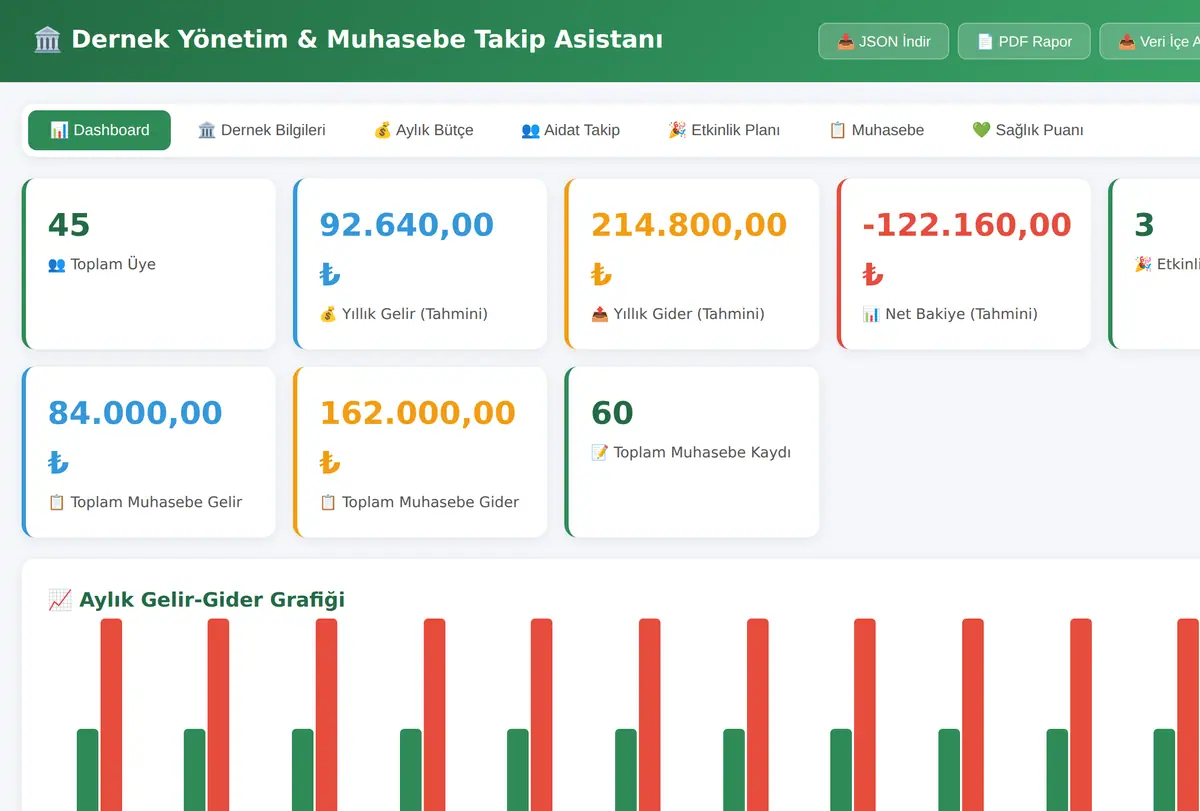Click the Dernek Yönetim & Muhasebe Takip Asistanı title

point(348,40)
